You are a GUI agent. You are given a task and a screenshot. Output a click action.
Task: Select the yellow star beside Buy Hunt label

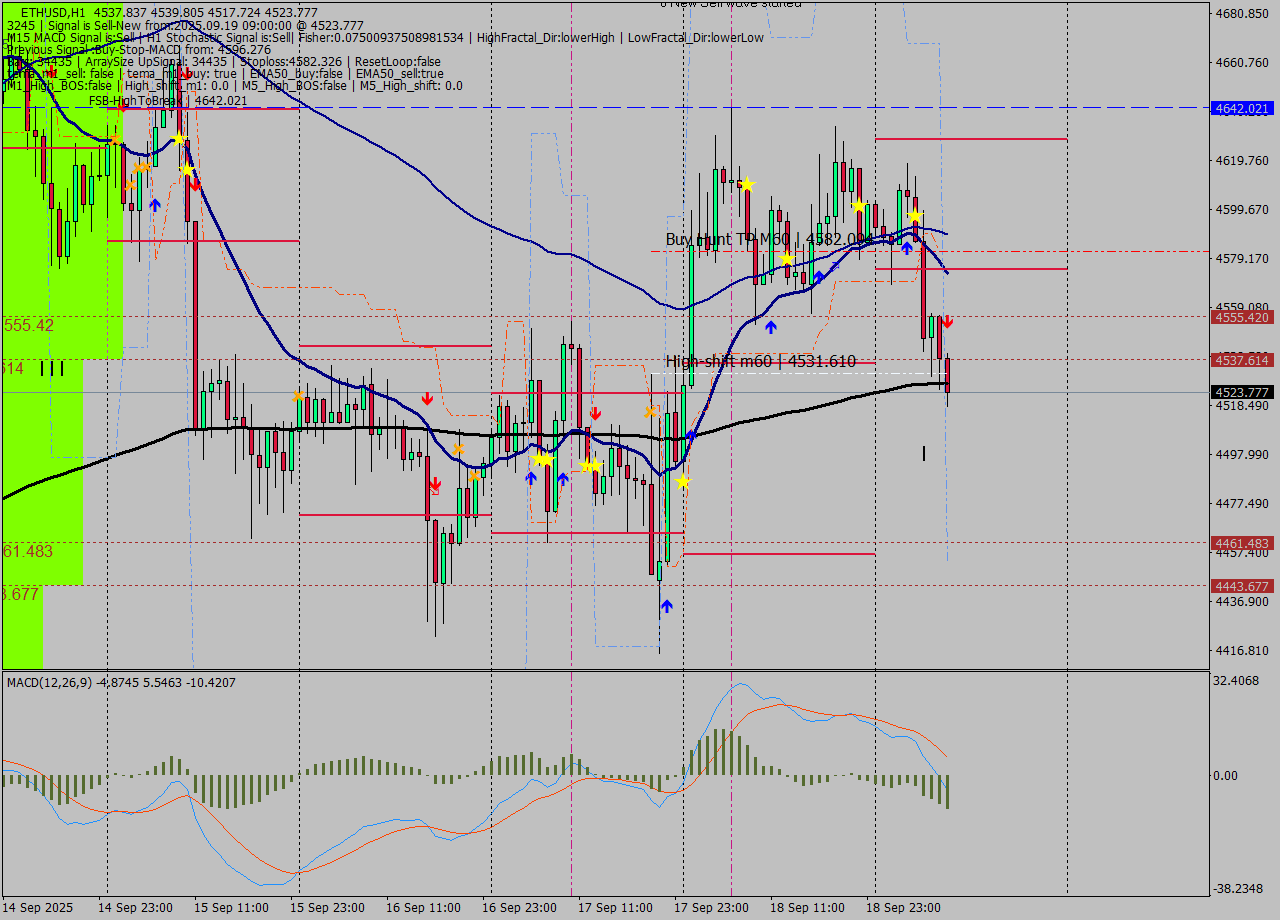pos(787,258)
